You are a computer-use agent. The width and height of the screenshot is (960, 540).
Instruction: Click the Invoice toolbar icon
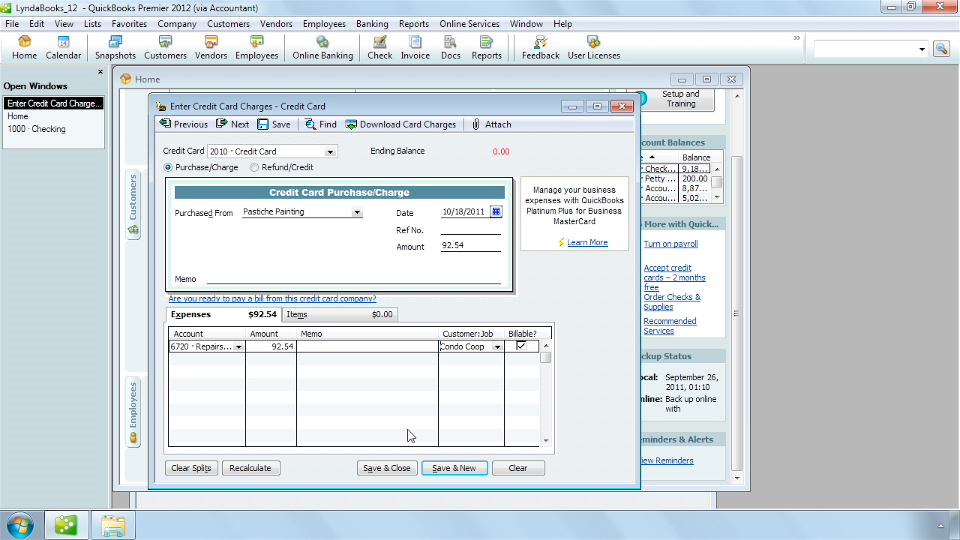[415, 47]
